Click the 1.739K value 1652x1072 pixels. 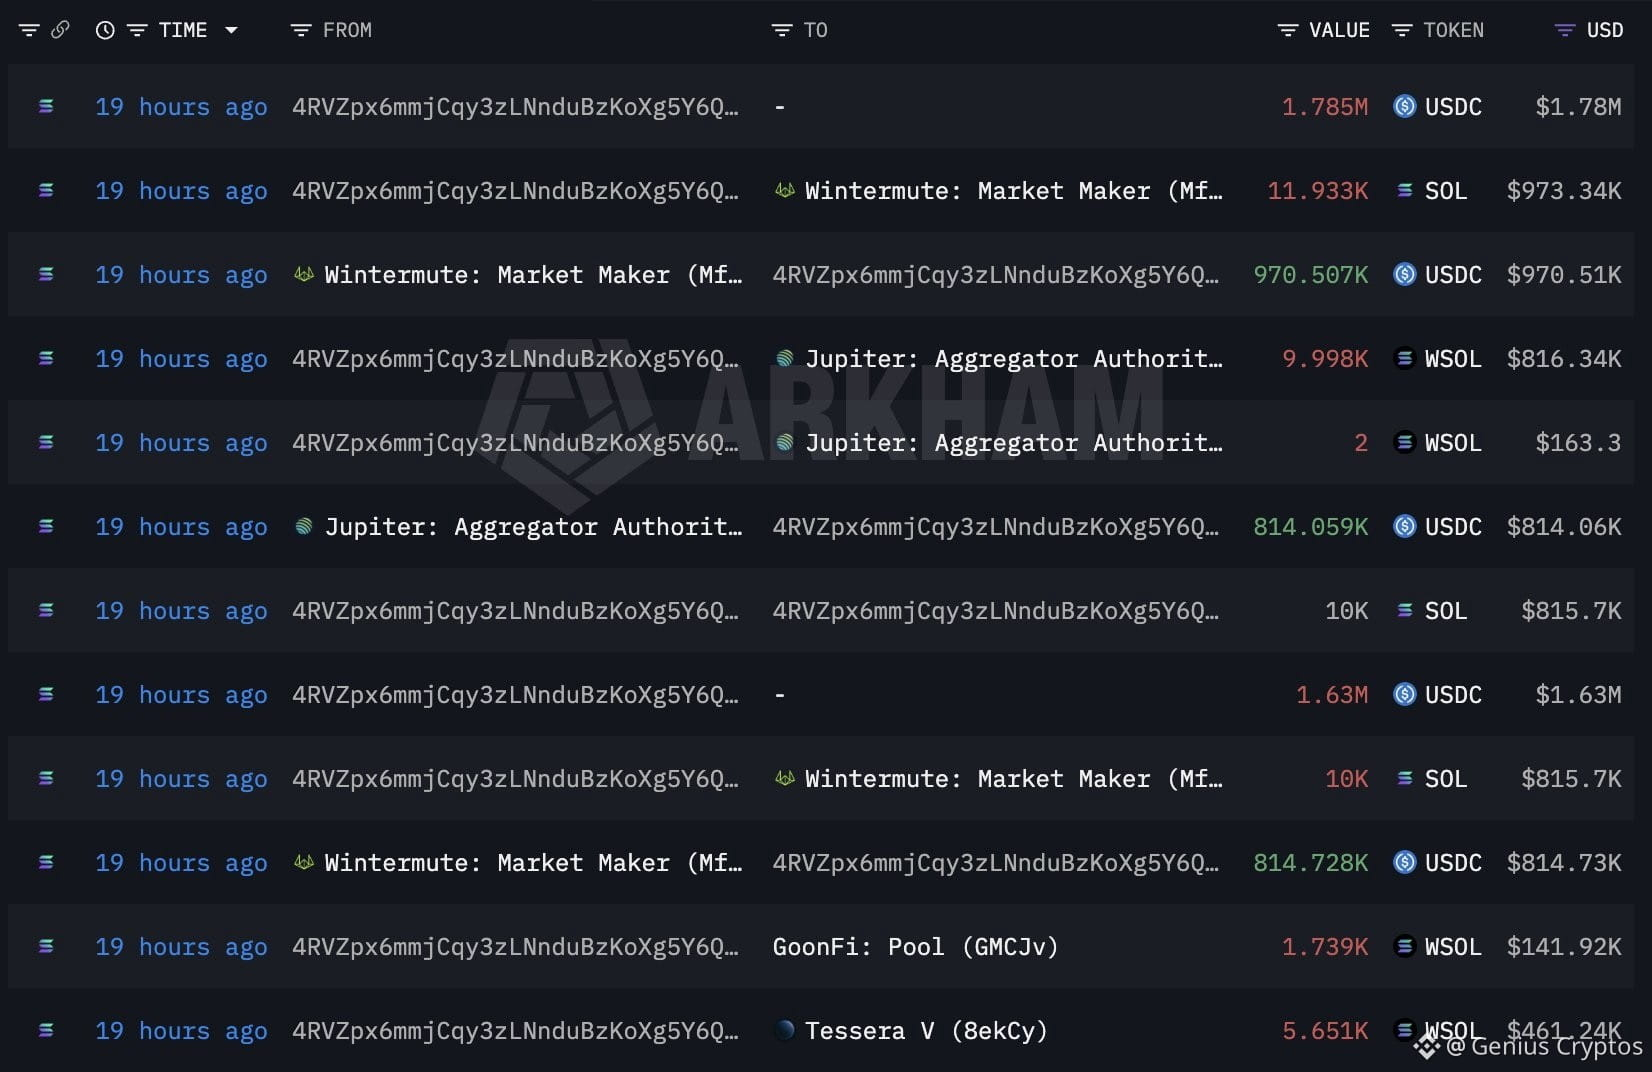[1325, 947]
